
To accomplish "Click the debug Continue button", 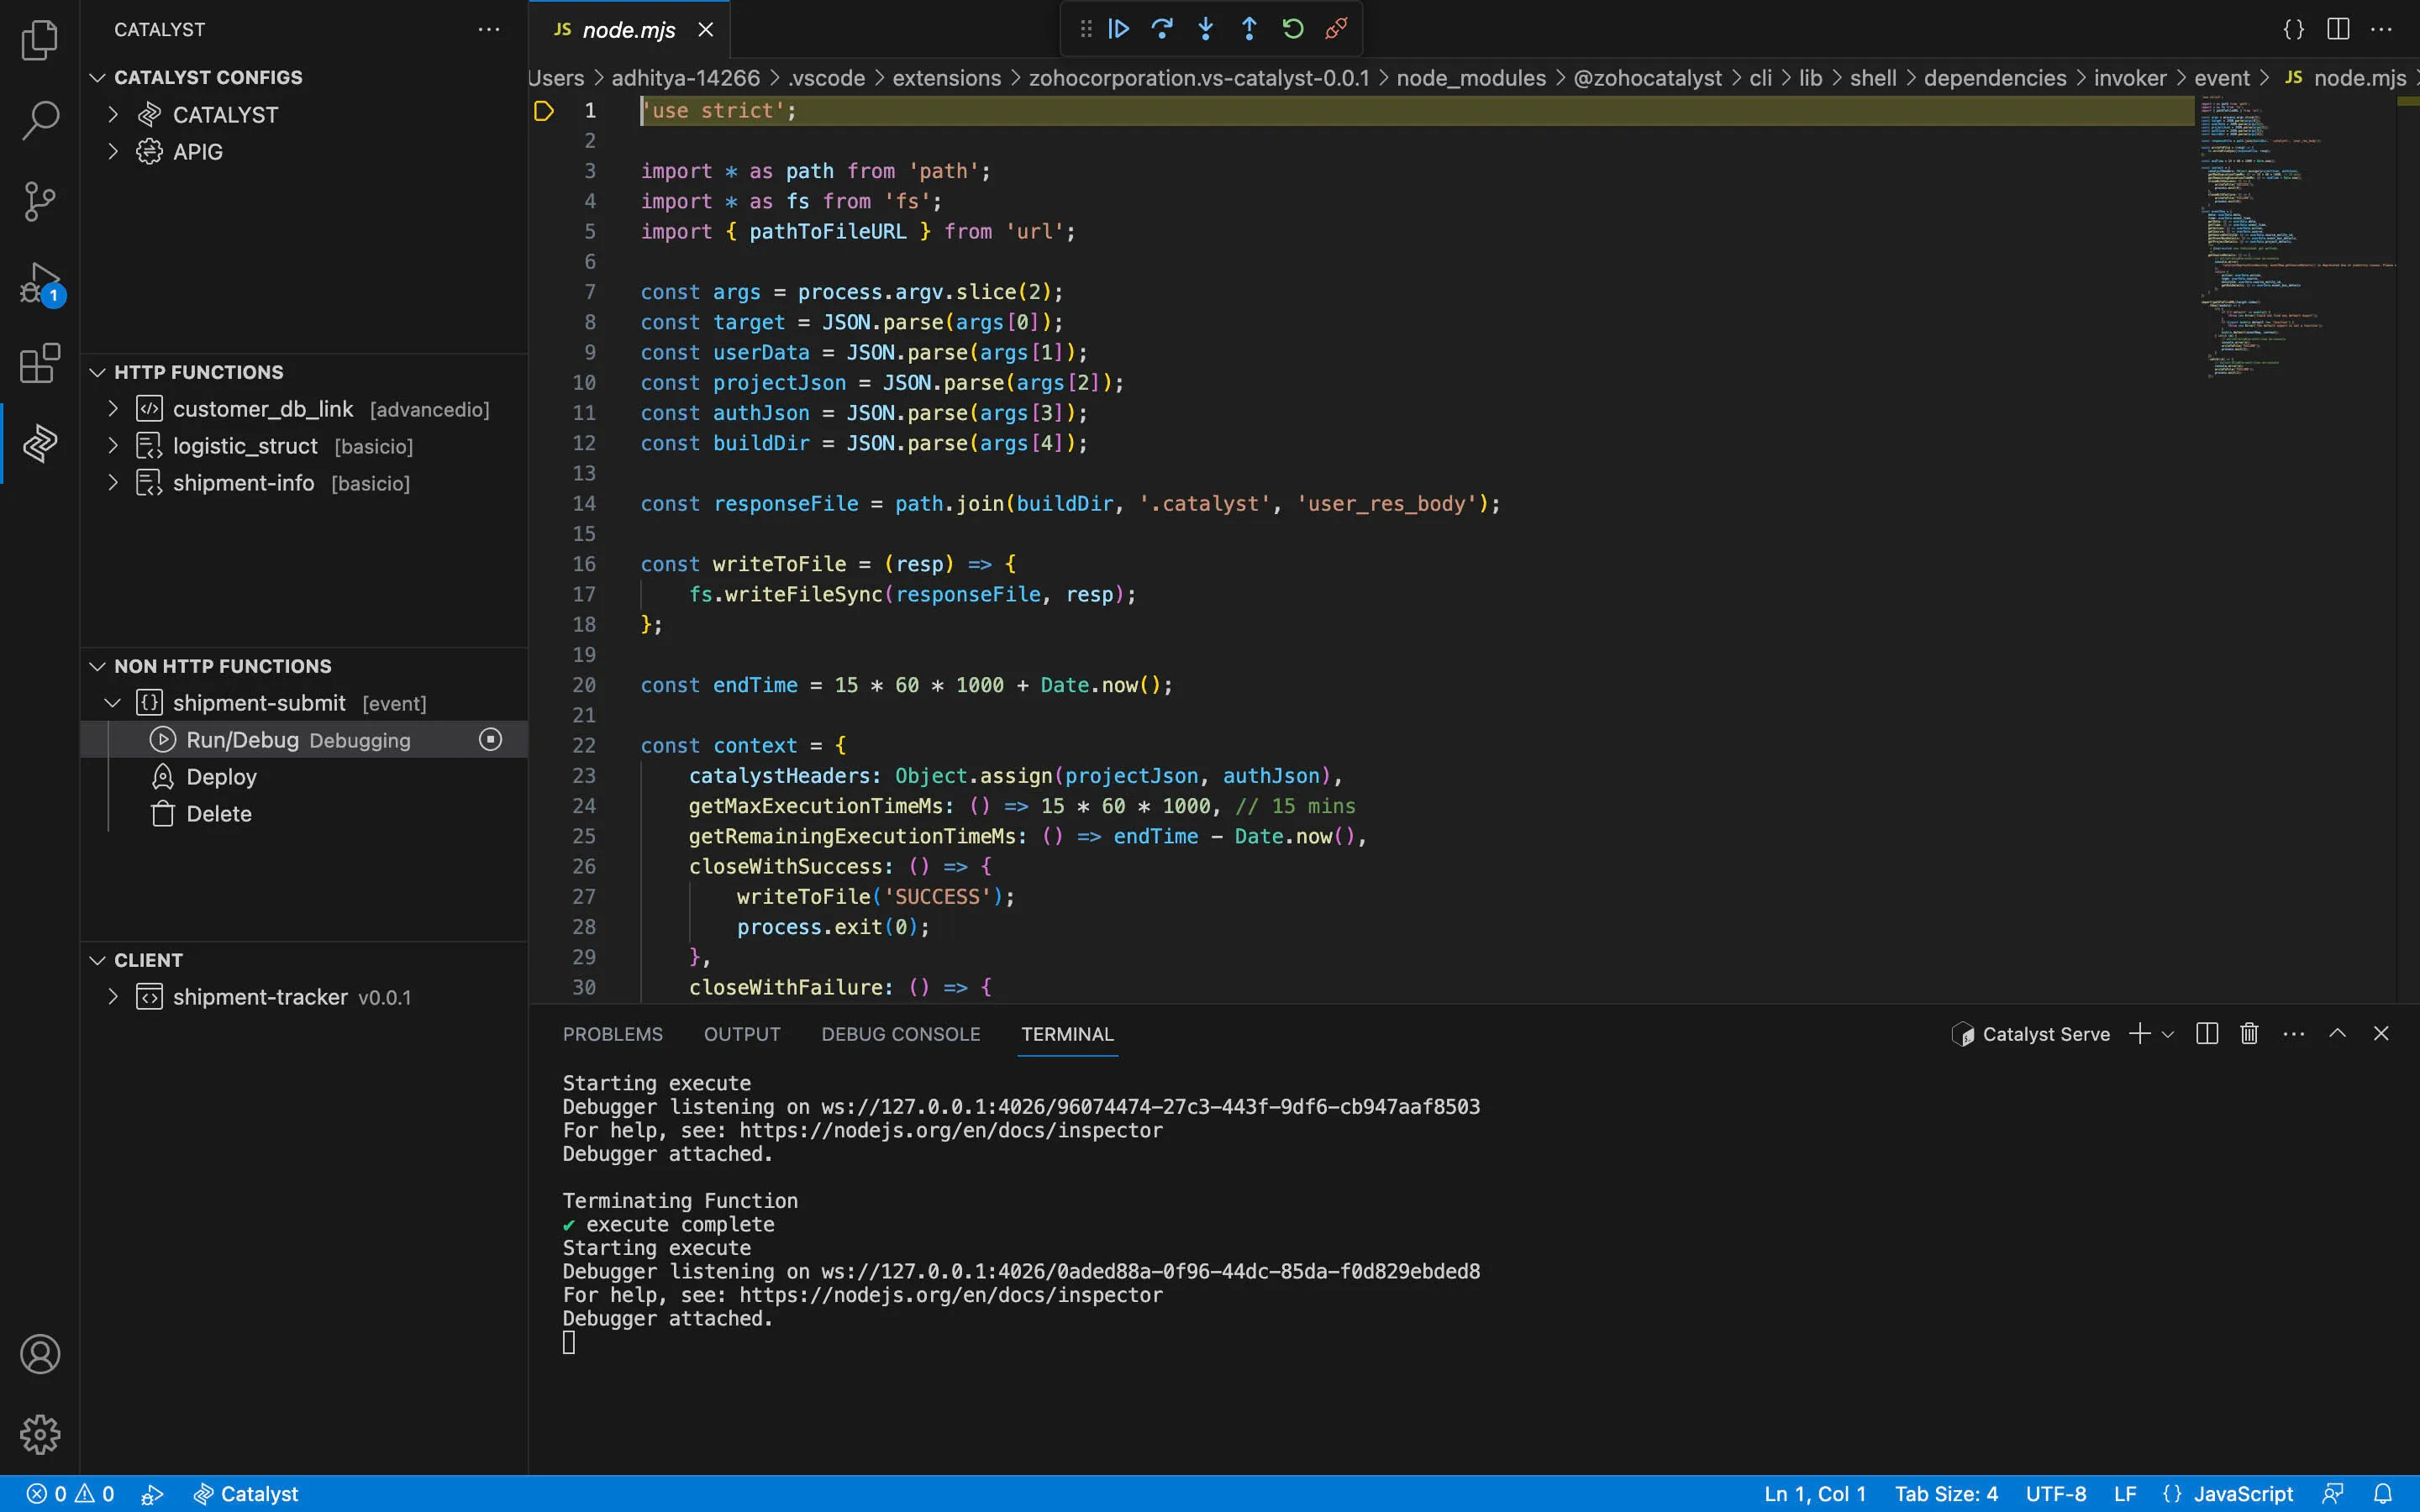I will click(1119, 29).
